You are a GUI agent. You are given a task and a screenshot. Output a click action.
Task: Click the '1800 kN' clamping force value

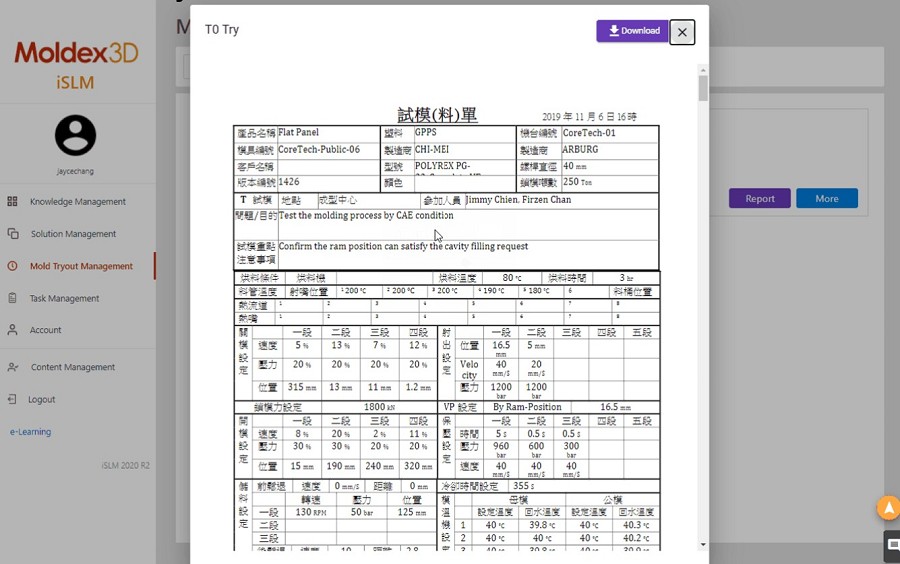coord(379,407)
